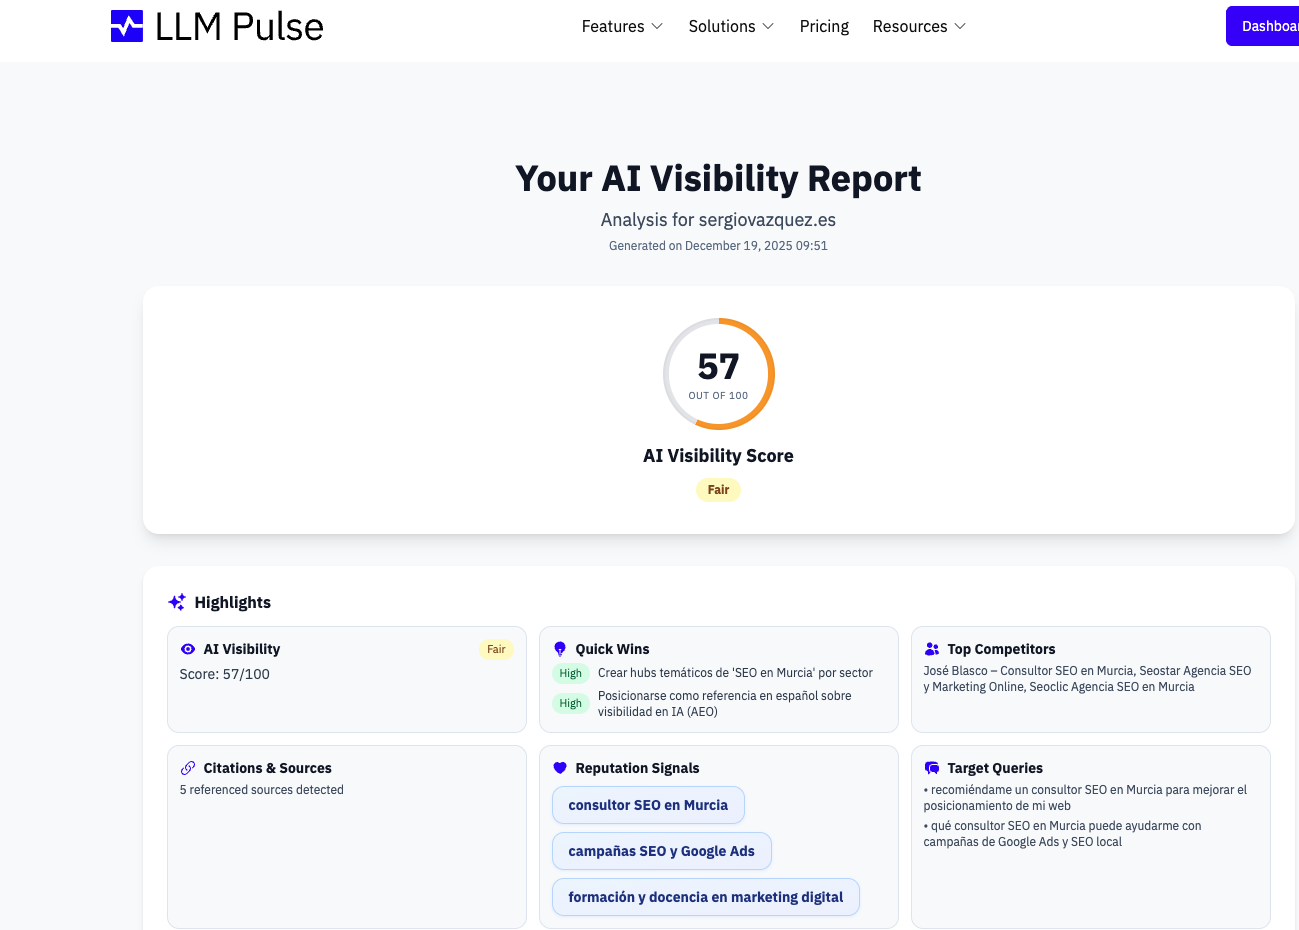Click 'formación y docencia en marketing digital' tag
Viewport: 1299px width, 930px height.
coord(705,897)
